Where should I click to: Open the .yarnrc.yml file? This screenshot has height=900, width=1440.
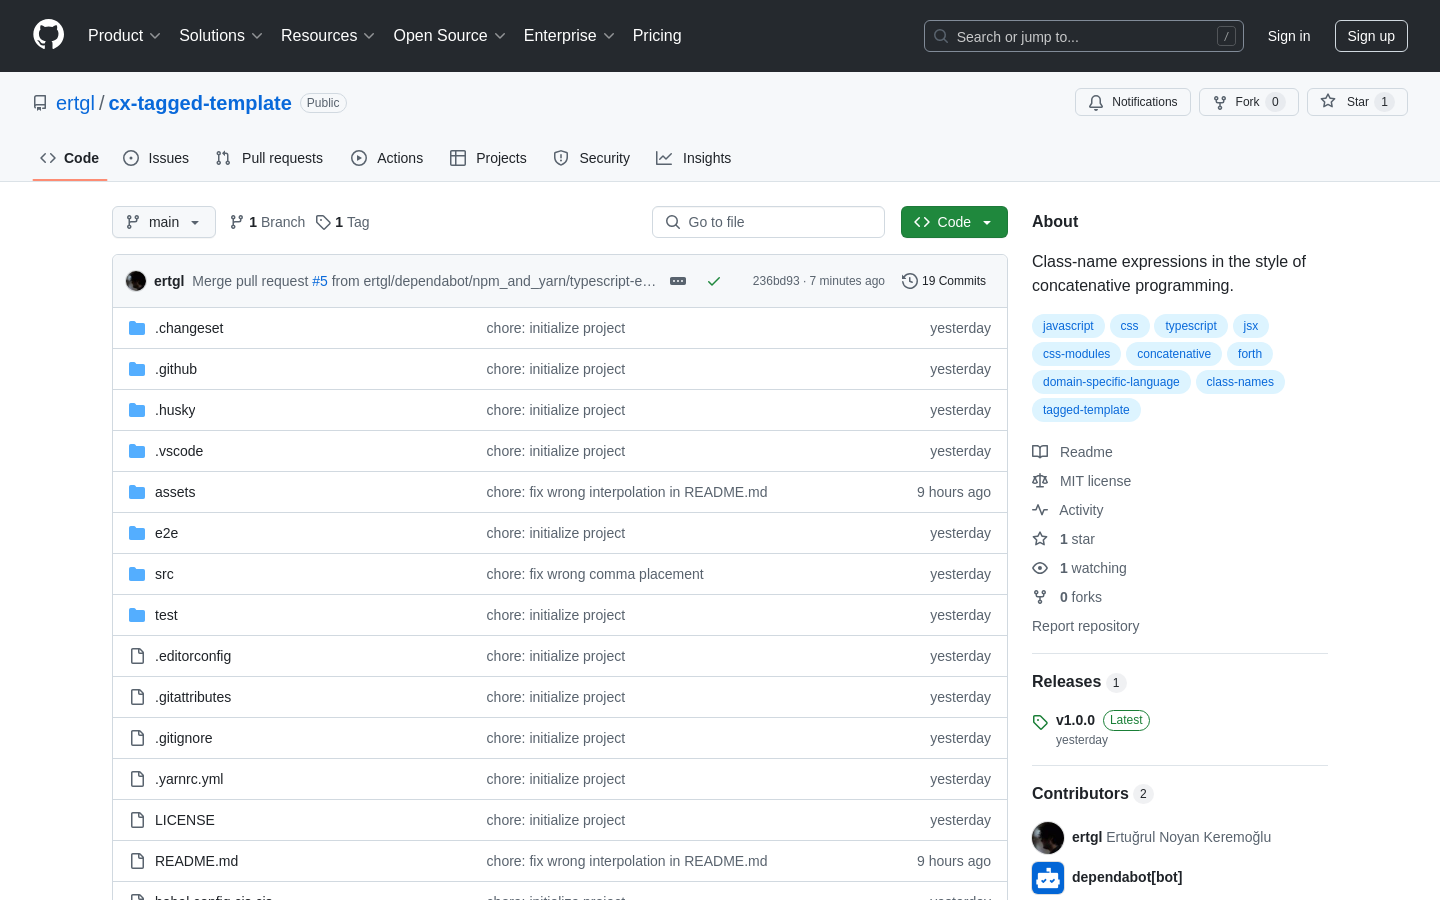[x=189, y=779]
